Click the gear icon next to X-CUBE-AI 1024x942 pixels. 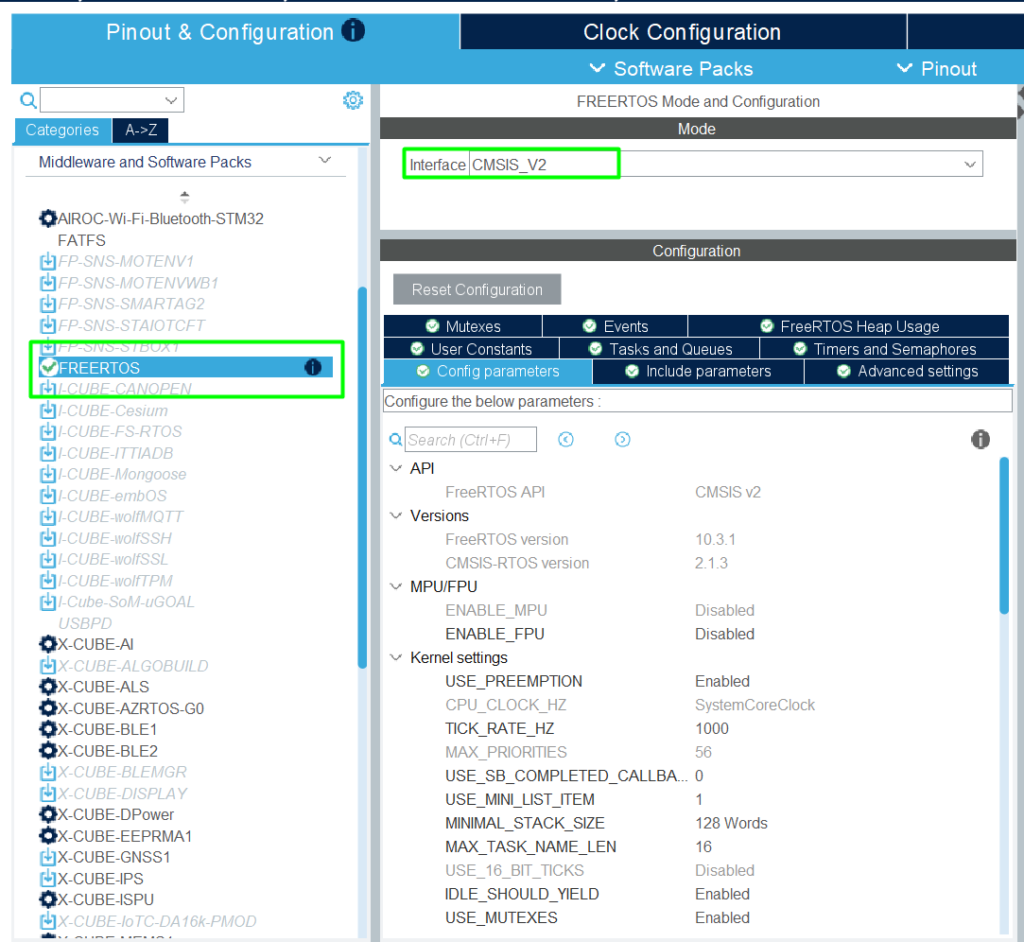(47, 644)
